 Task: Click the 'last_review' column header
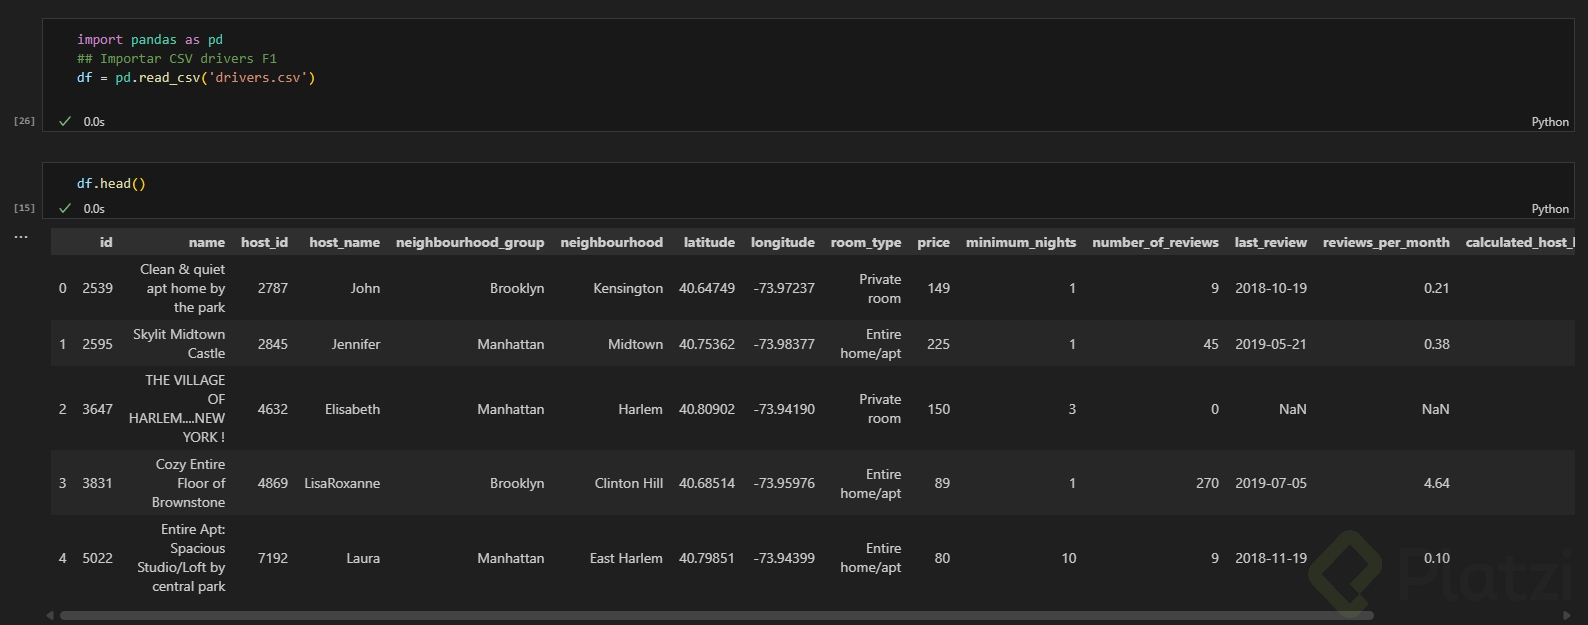pos(1270,242)
